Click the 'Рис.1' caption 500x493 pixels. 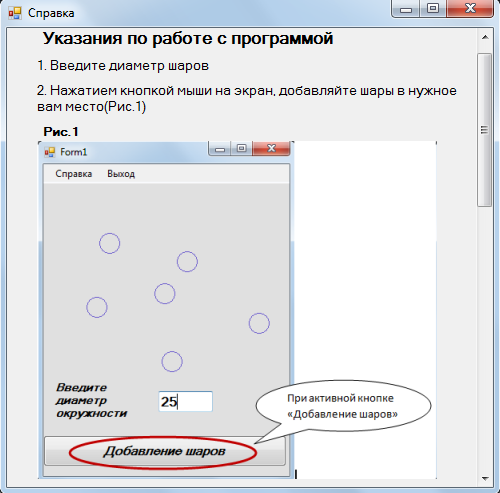pyautogui.click(x=61, y=132)
